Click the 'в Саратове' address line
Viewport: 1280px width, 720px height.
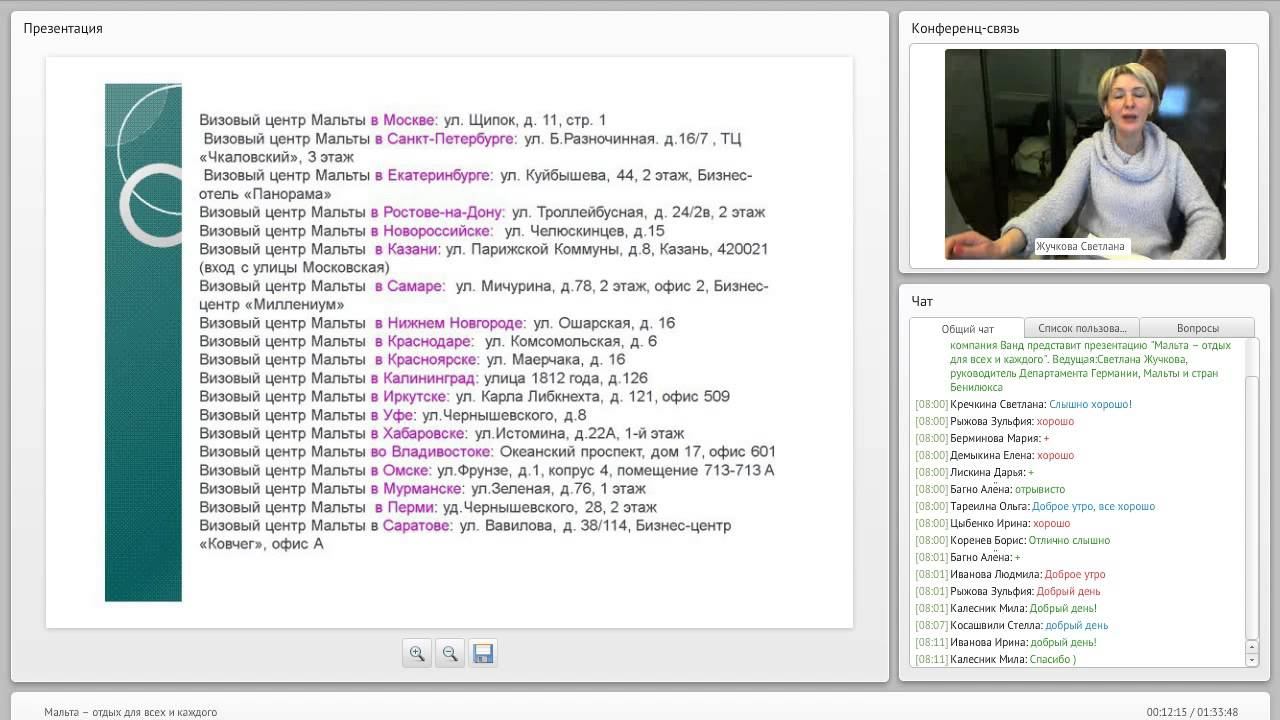(x=465, y=535)
